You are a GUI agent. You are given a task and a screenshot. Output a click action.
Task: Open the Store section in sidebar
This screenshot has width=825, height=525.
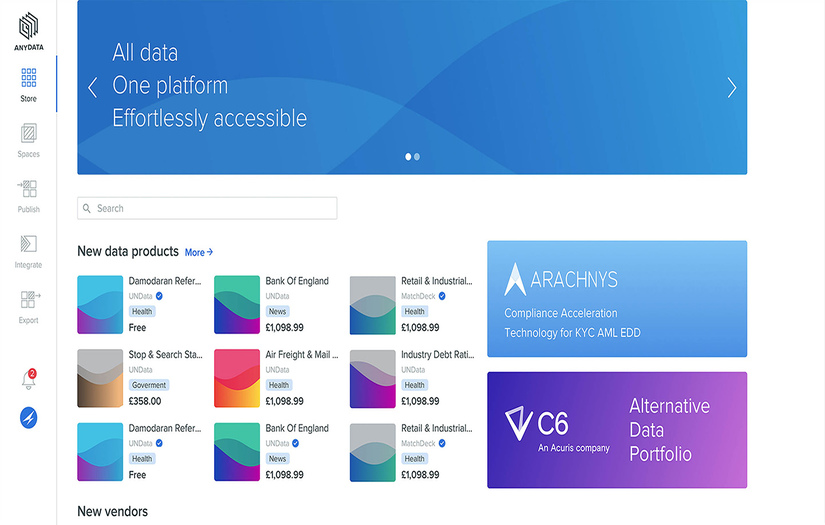tap(28, 84)
